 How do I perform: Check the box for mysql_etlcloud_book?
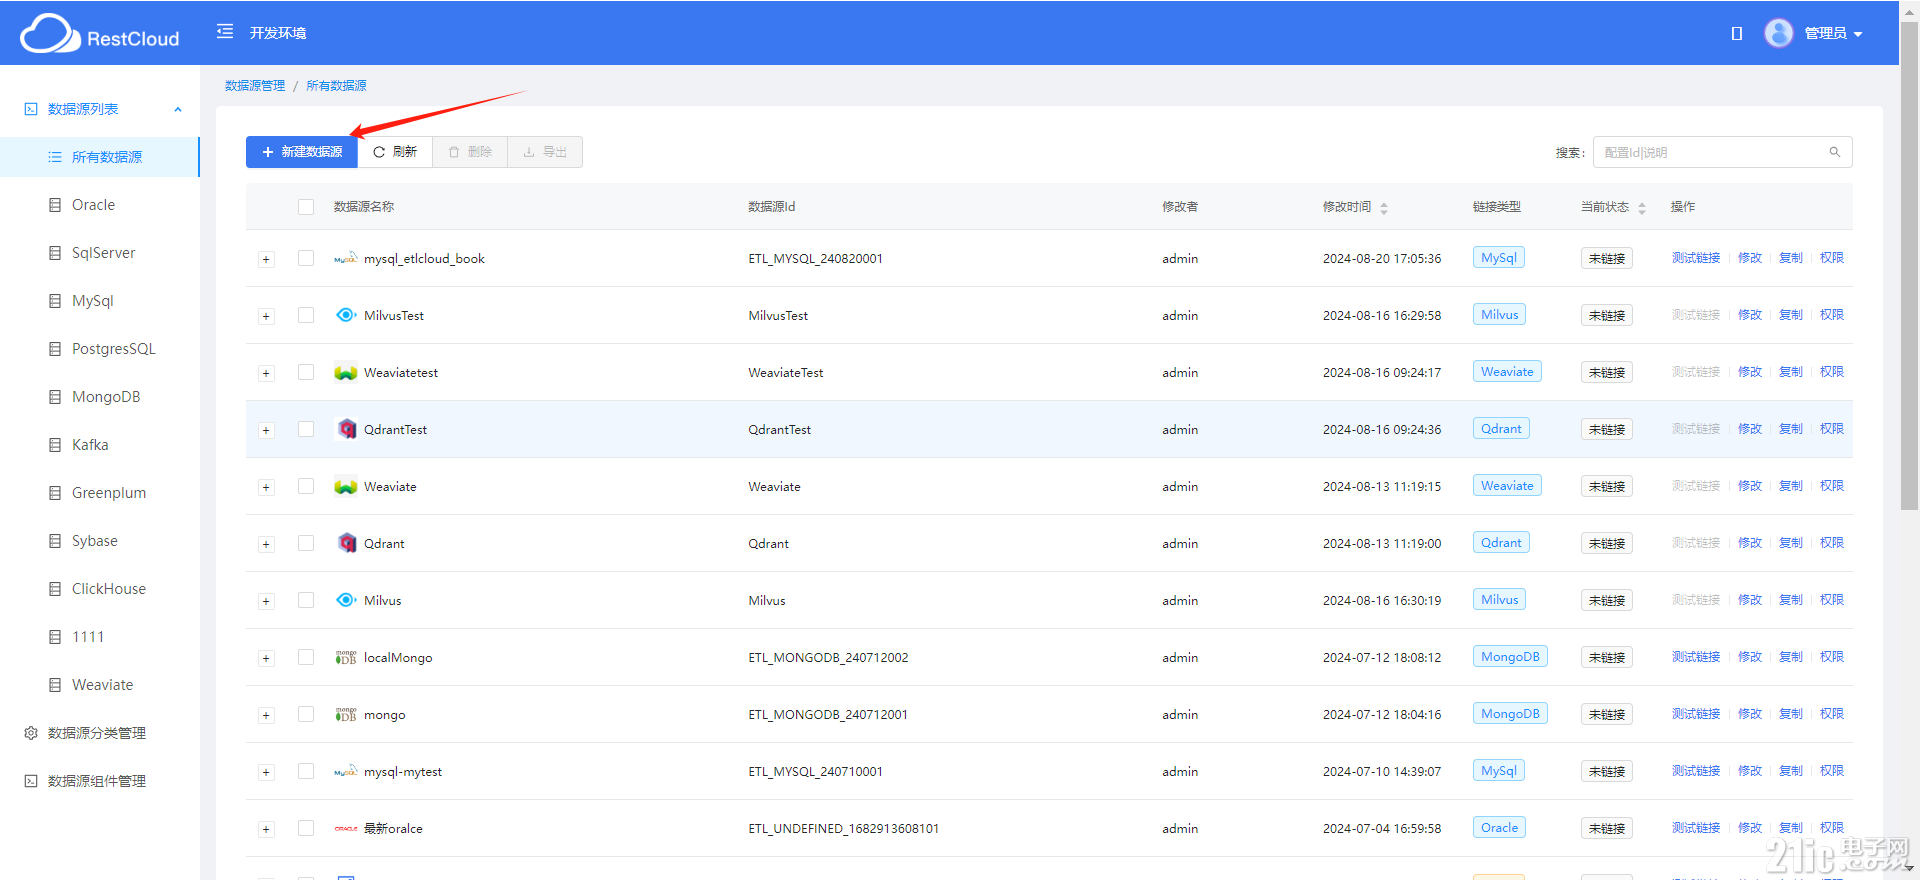coord(306,258)
